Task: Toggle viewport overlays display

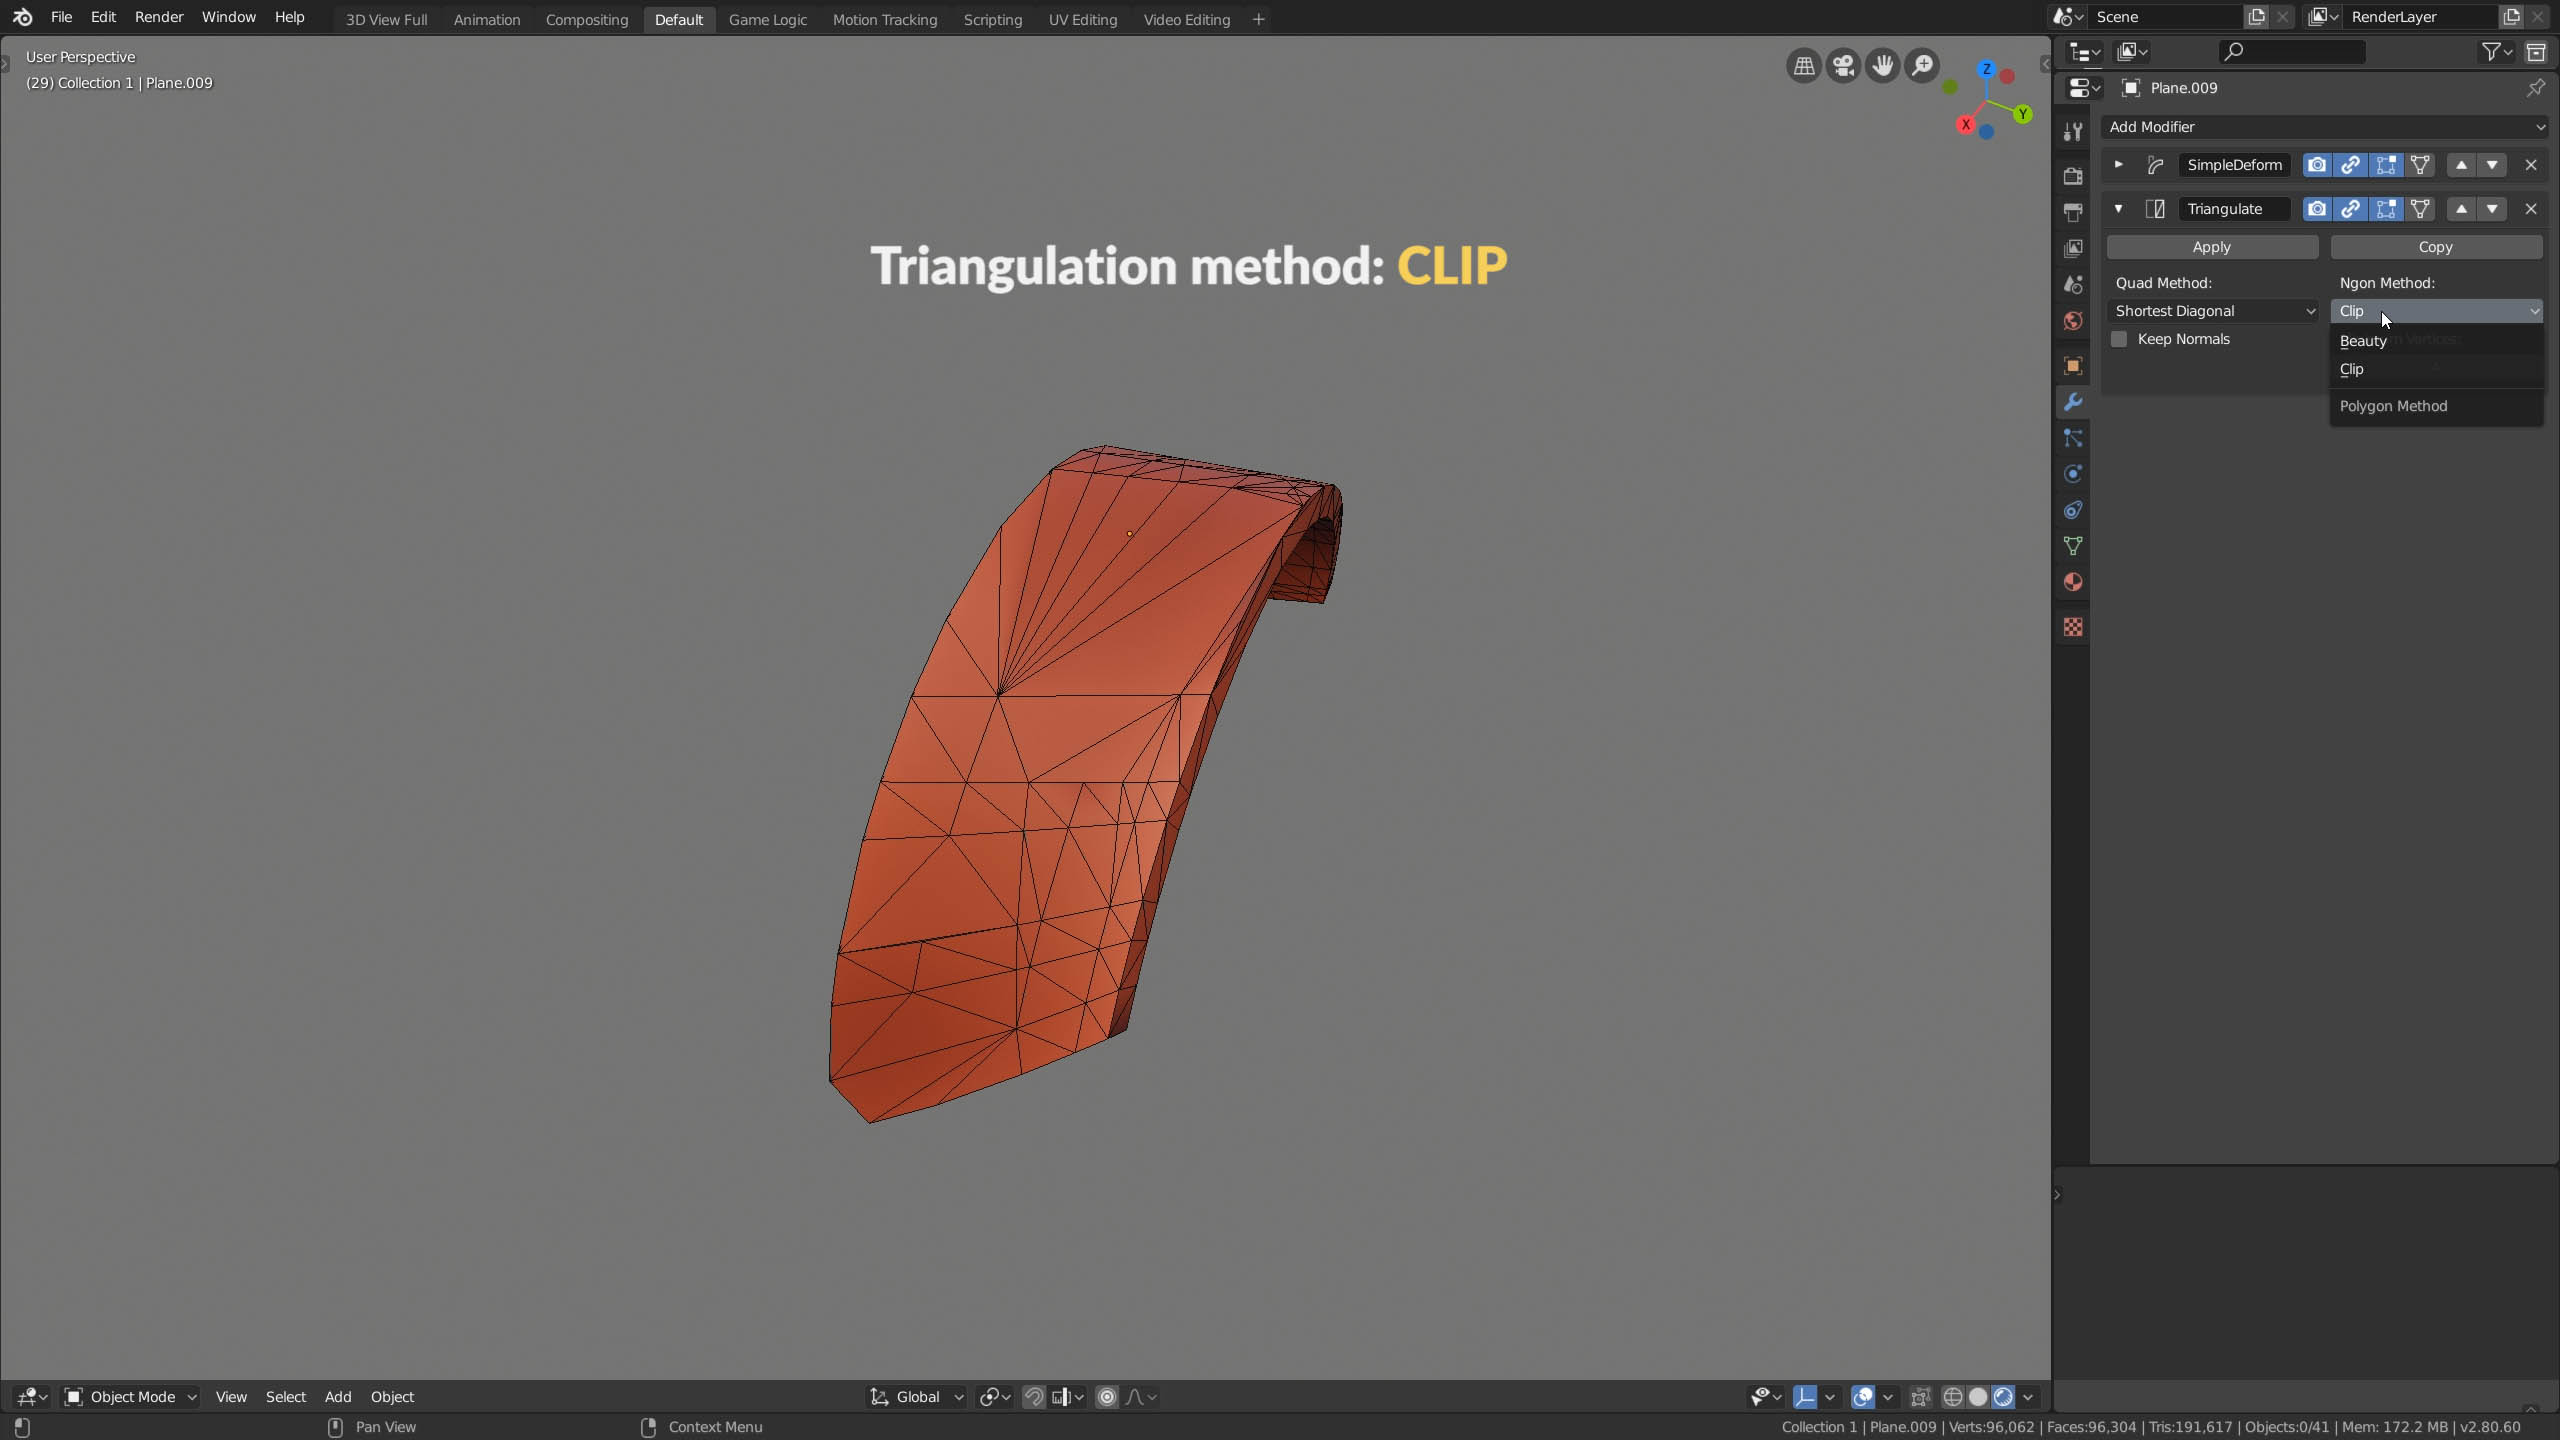Action: (1863, 1397)
